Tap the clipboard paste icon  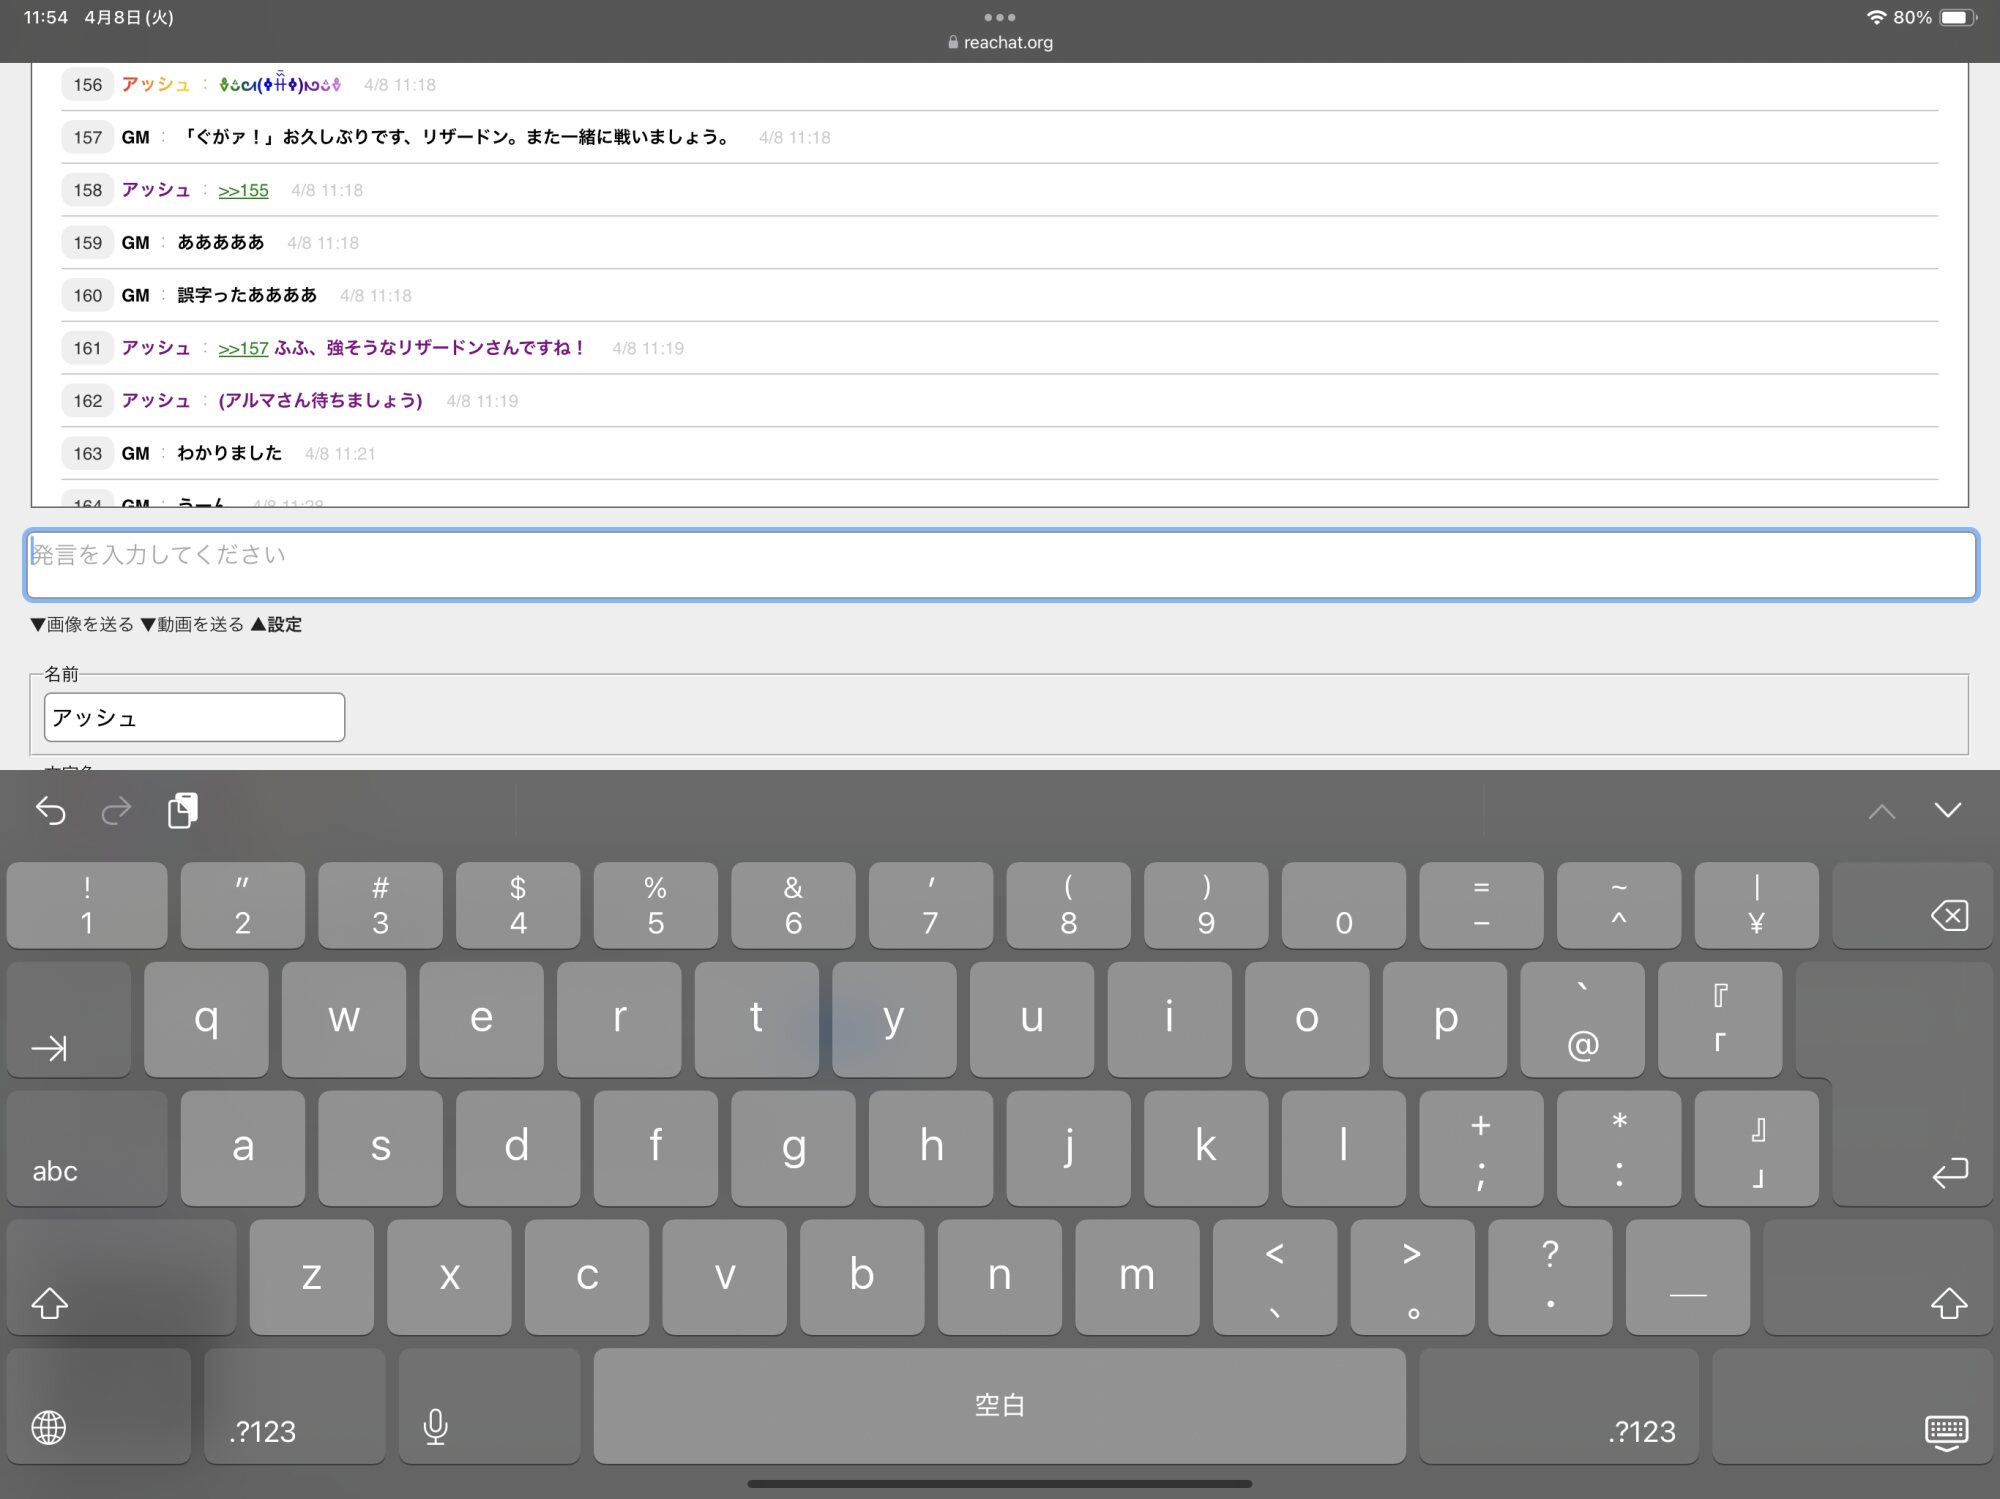point(183,810)
